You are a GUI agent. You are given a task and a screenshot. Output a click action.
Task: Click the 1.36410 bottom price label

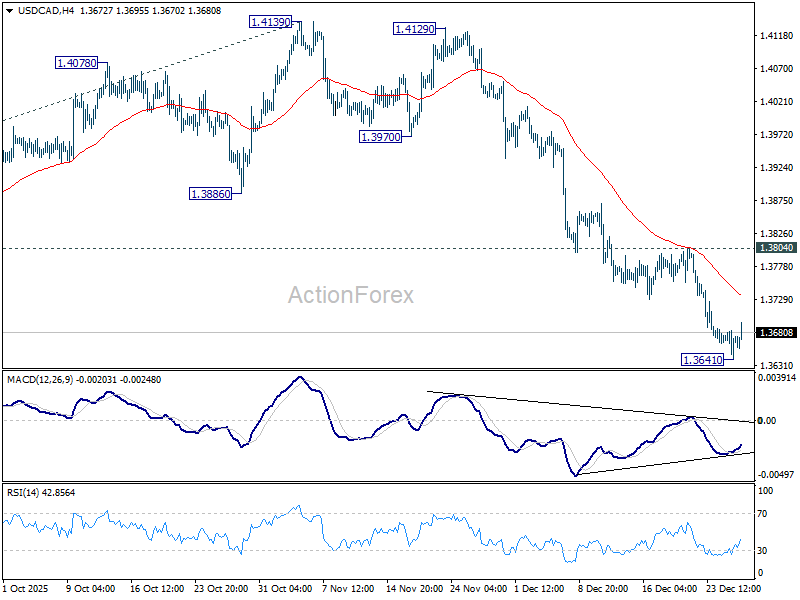[703, 360]
